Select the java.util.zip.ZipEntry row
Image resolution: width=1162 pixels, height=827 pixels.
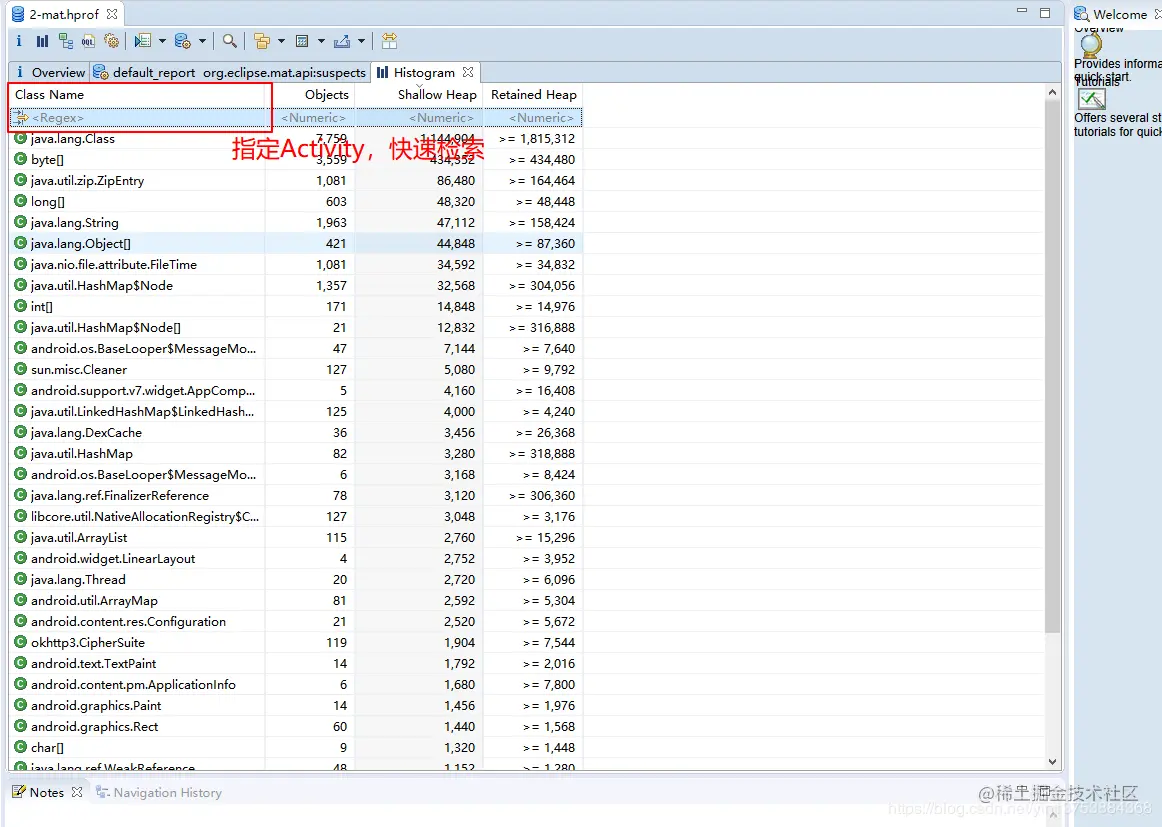[295, 180]
